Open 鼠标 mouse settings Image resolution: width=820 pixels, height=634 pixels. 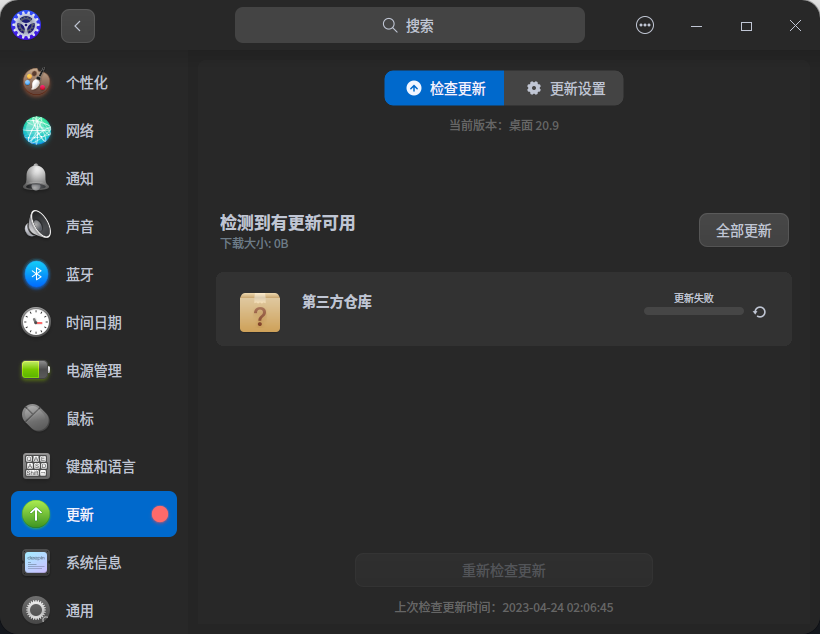[93, 418]
